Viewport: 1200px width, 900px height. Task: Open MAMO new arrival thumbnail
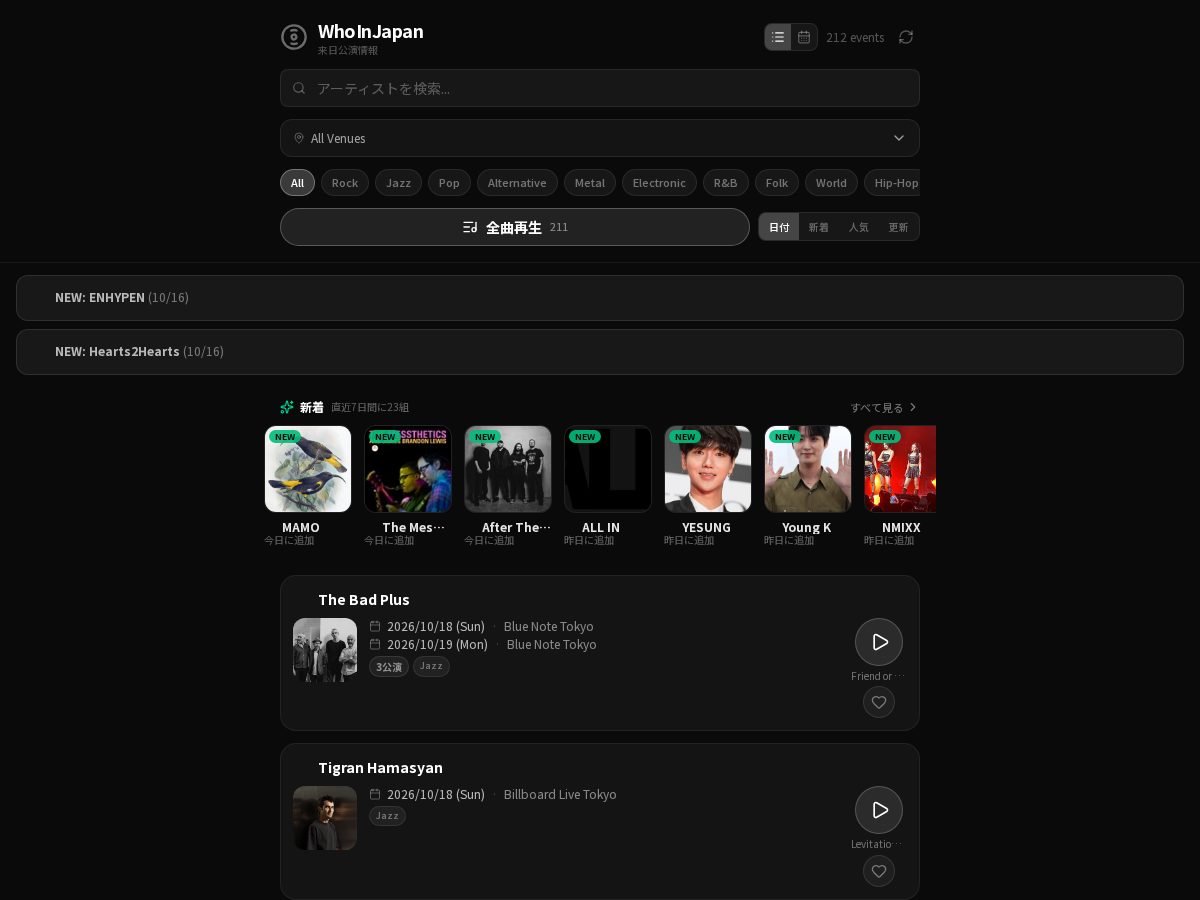(308, 469)
